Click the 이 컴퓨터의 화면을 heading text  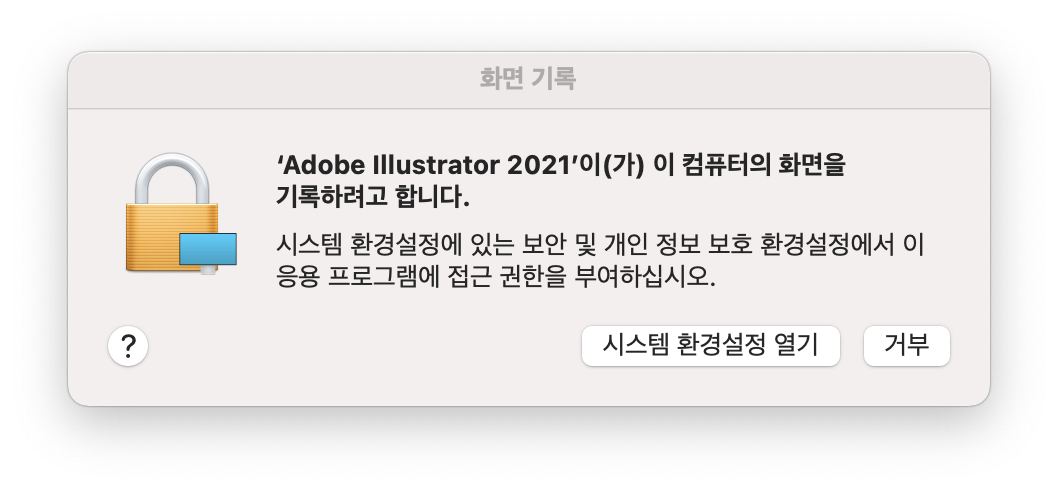coord(749,165)
